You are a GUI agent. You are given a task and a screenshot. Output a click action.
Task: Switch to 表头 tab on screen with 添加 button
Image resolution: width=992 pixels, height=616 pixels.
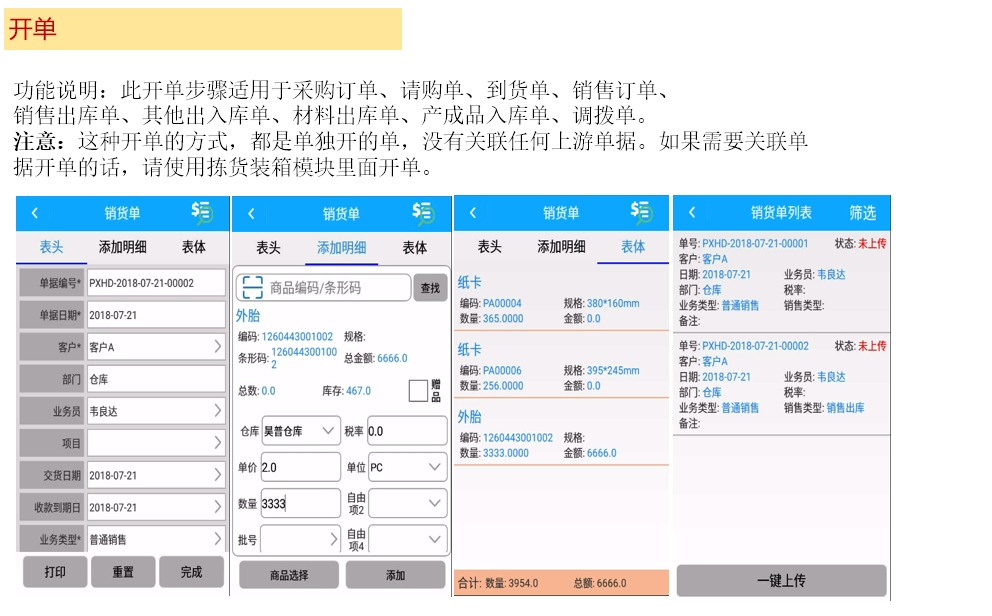[x=268, y=248]
